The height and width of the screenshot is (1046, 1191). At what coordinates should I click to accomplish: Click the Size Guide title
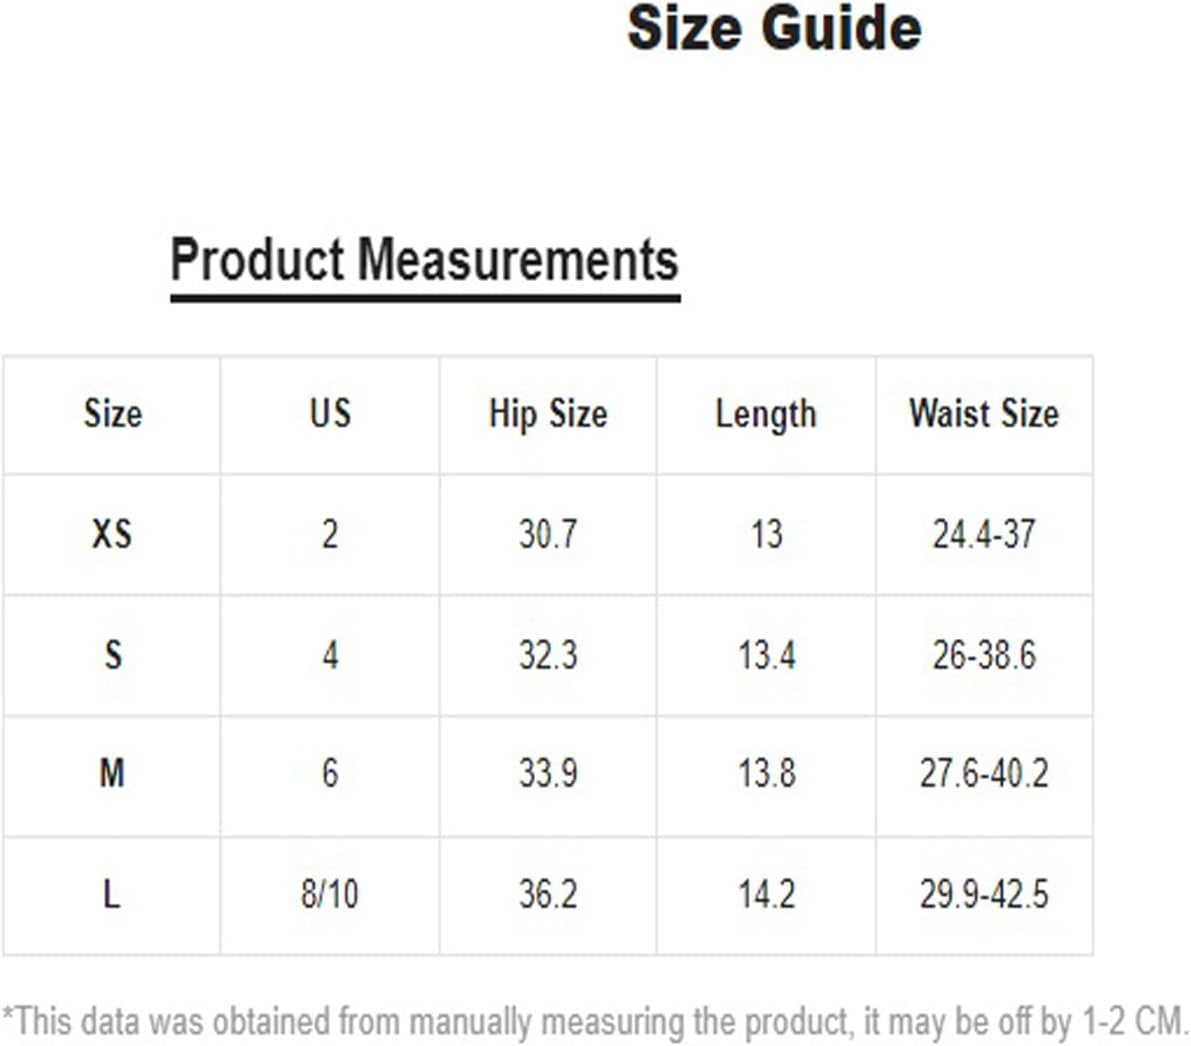pyautogui.click(x=774, y=28)
